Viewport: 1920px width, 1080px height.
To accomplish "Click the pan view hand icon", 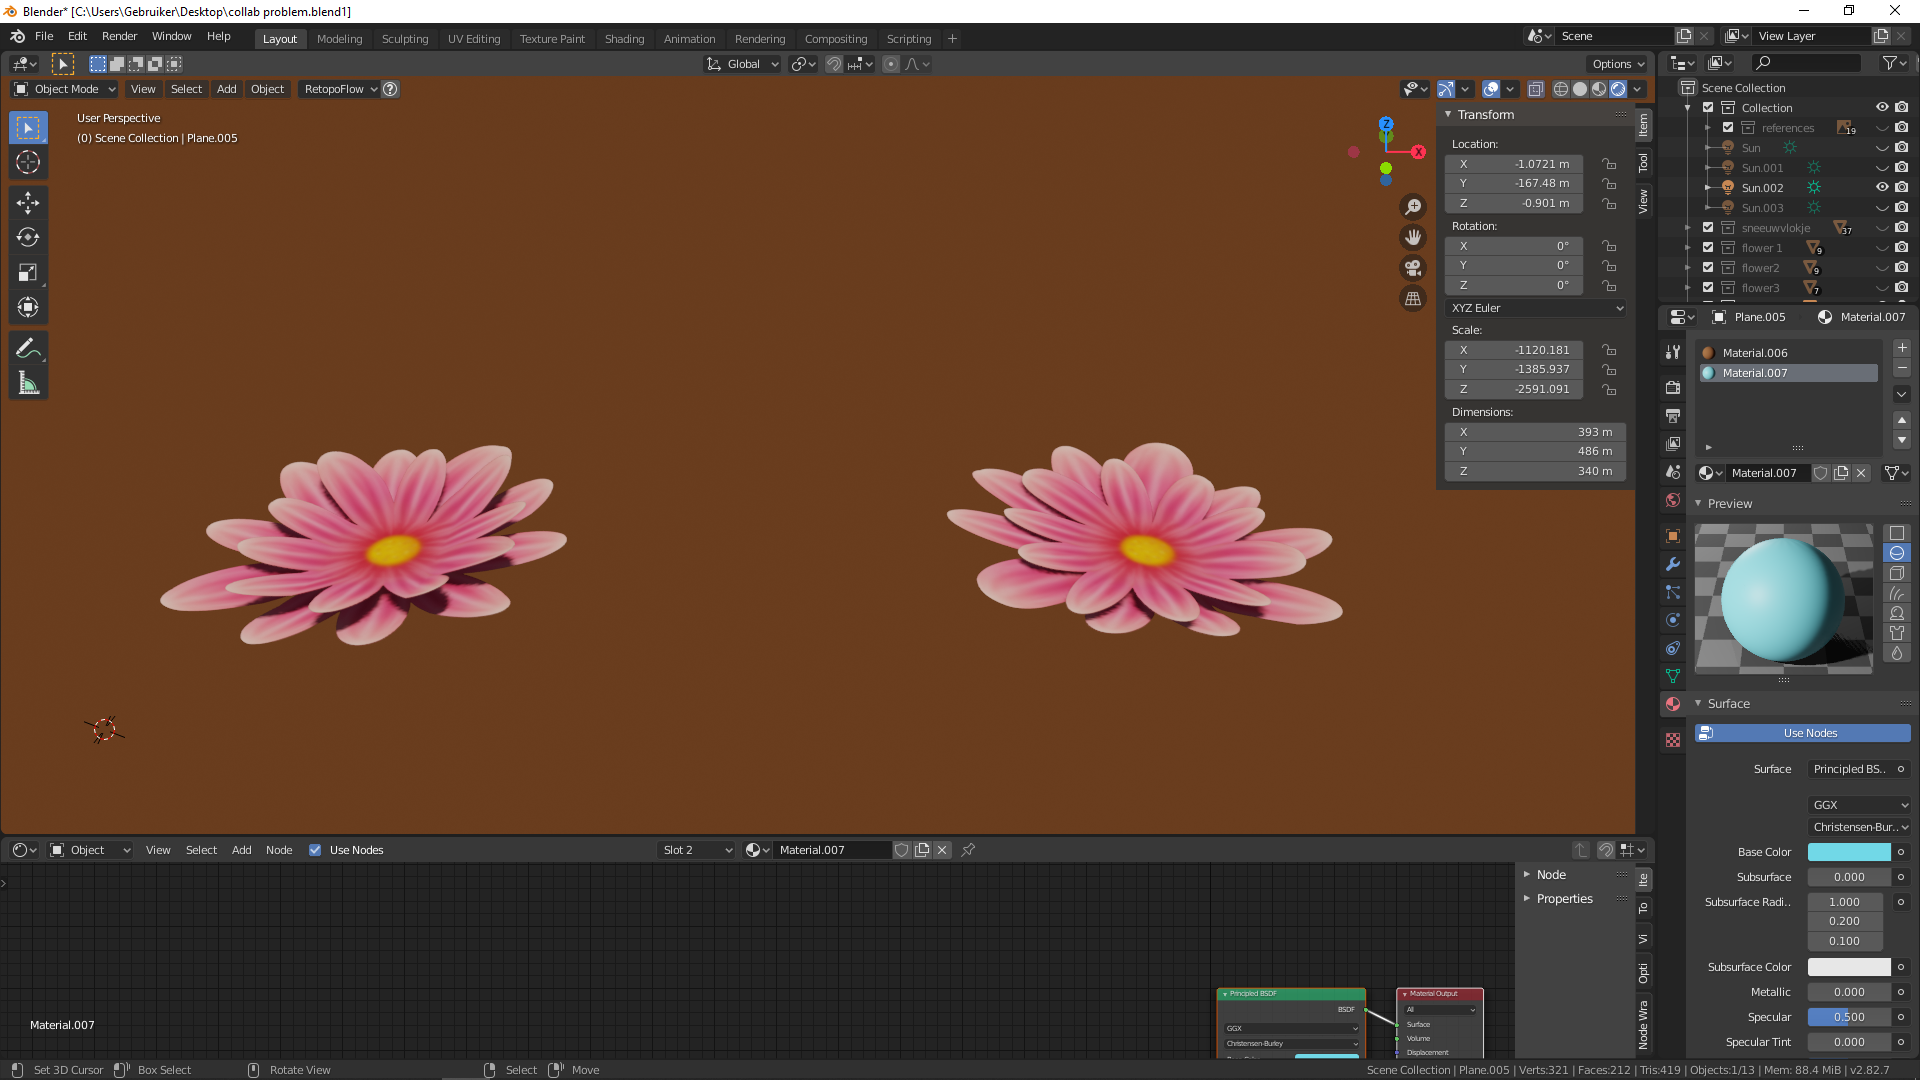I will (1413, 237).
